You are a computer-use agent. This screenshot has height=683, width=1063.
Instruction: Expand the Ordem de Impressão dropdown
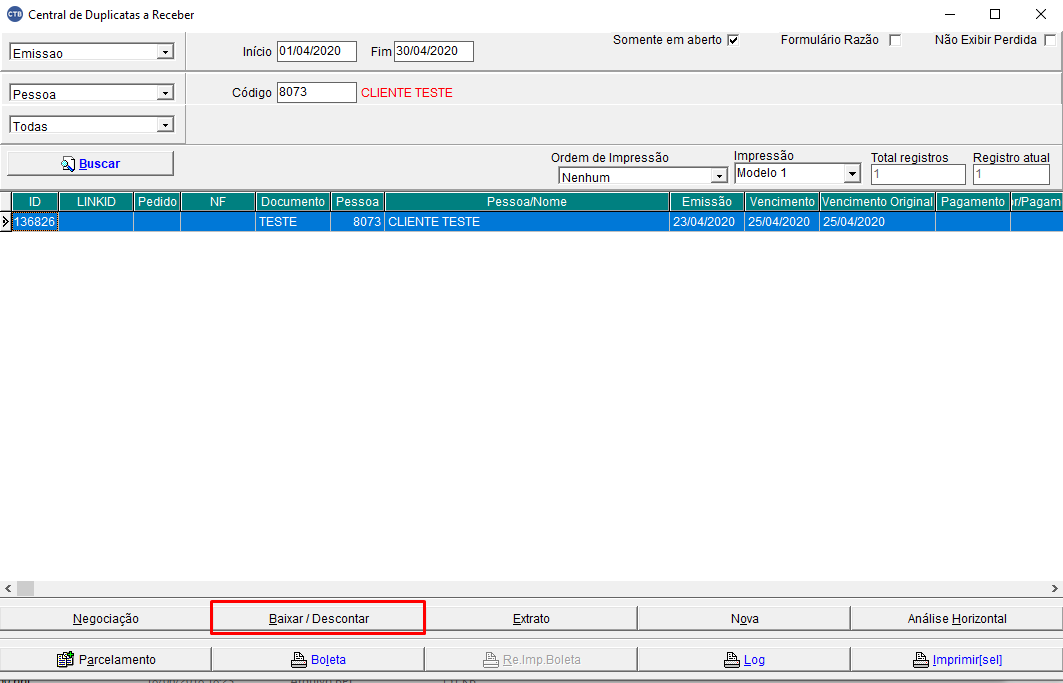click(x=718, y=176)
